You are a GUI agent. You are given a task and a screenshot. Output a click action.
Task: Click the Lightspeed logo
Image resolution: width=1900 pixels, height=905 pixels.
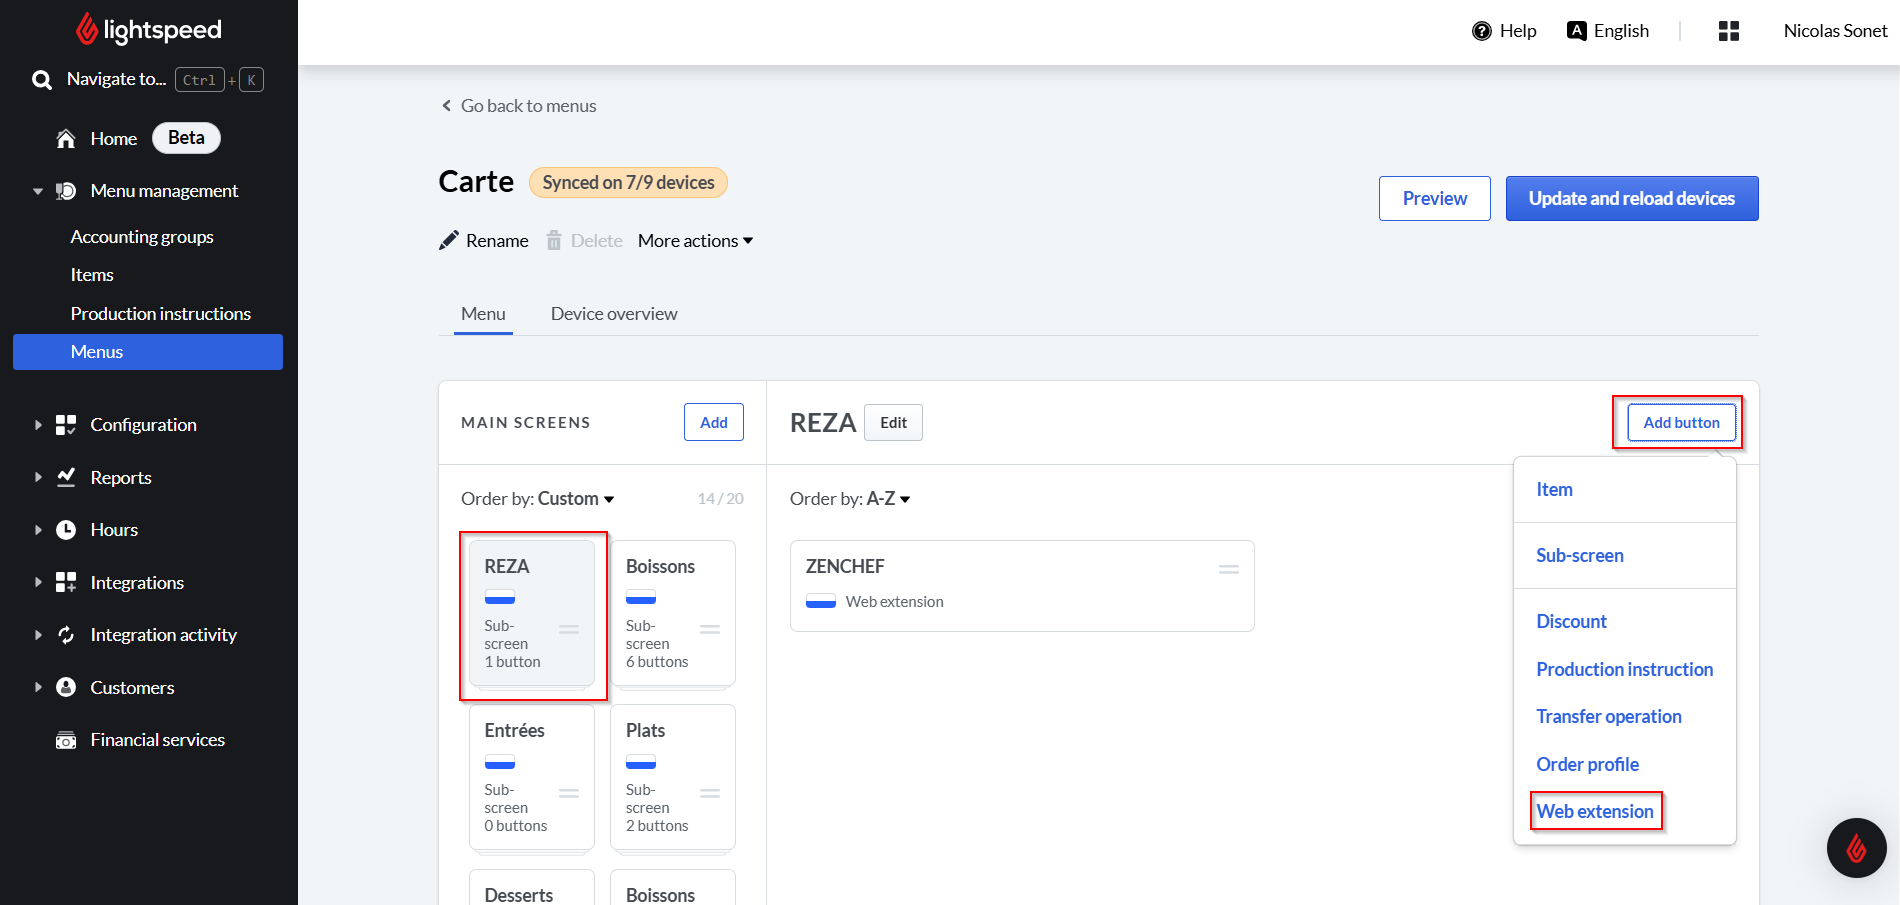[x=149, y=30]
